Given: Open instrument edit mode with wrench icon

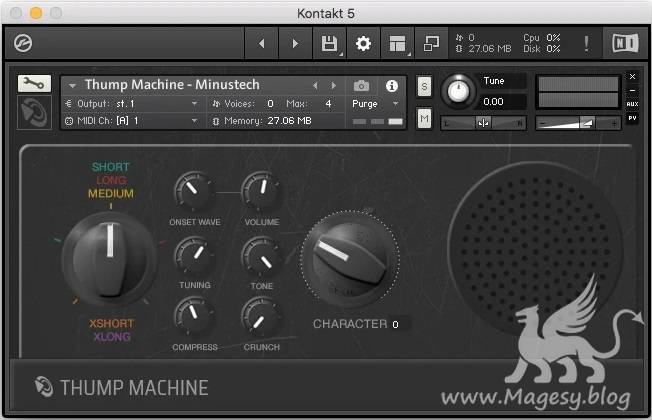Looking at the screenshot, I should (x=35, y=84).
